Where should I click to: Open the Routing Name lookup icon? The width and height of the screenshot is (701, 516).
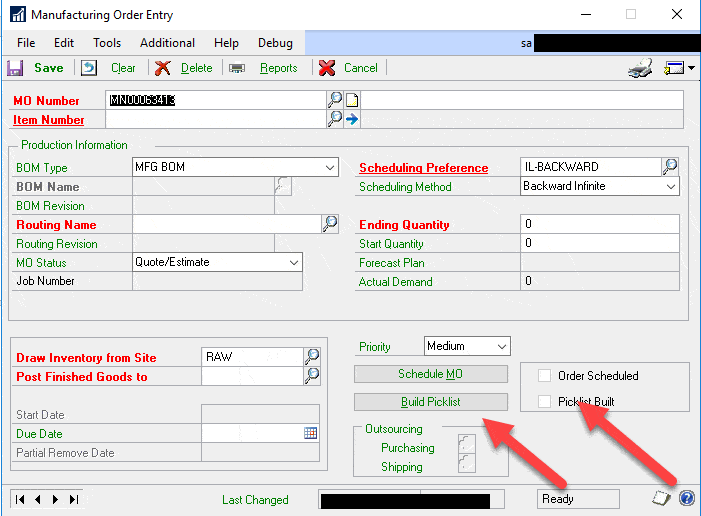click(x=330, y=224)
